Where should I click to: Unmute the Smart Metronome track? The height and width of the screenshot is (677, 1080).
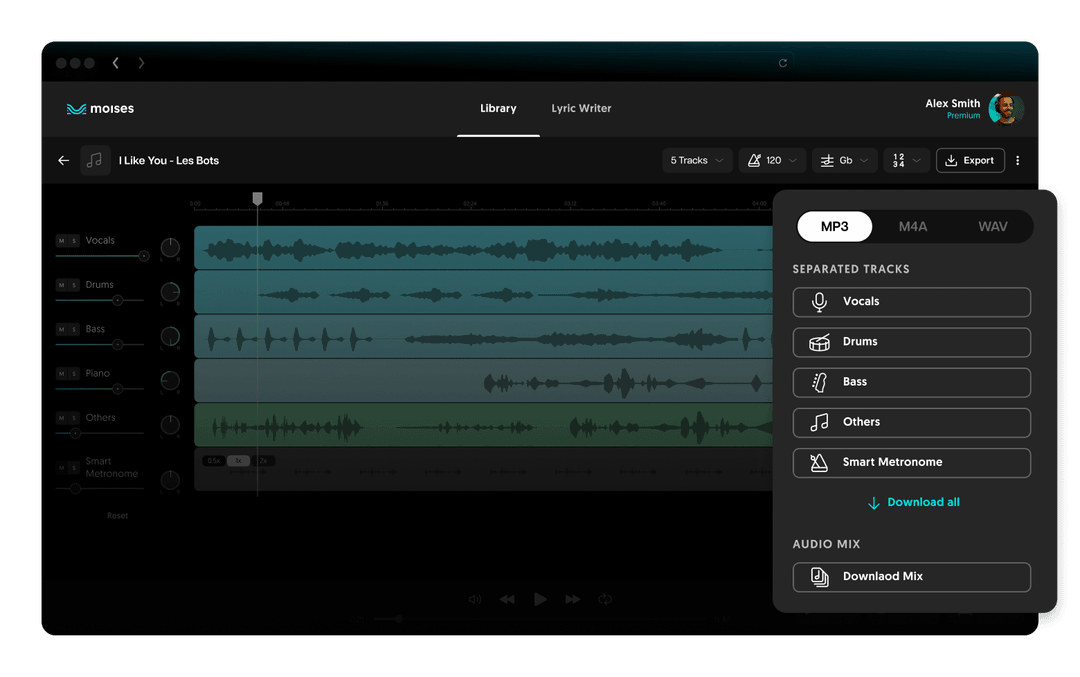point(61,468)
